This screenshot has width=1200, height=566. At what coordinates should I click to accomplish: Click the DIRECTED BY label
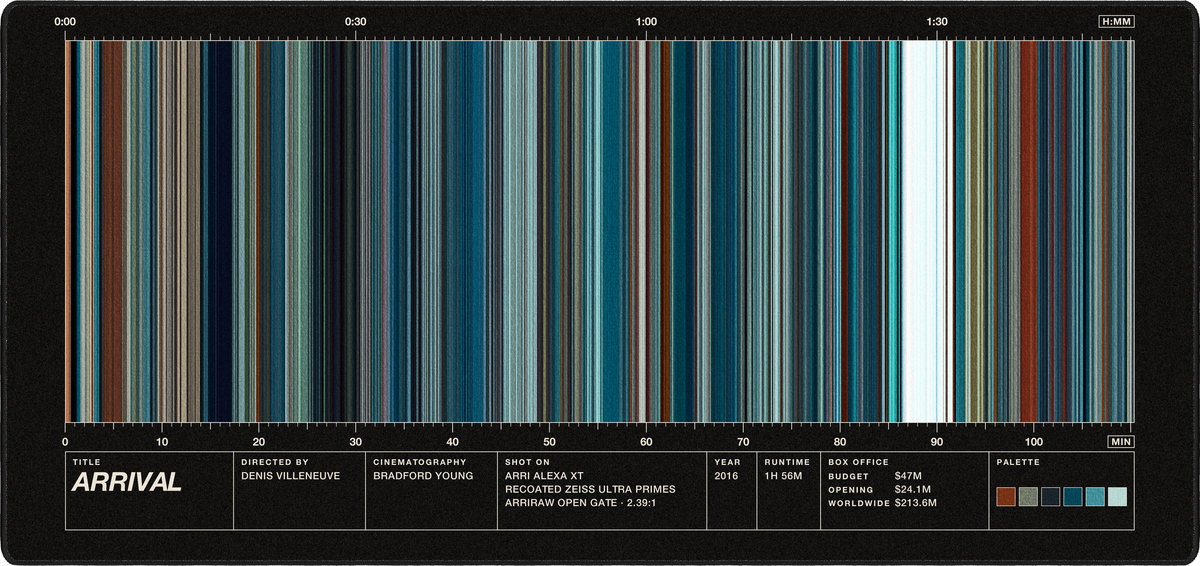coord(275,462)
